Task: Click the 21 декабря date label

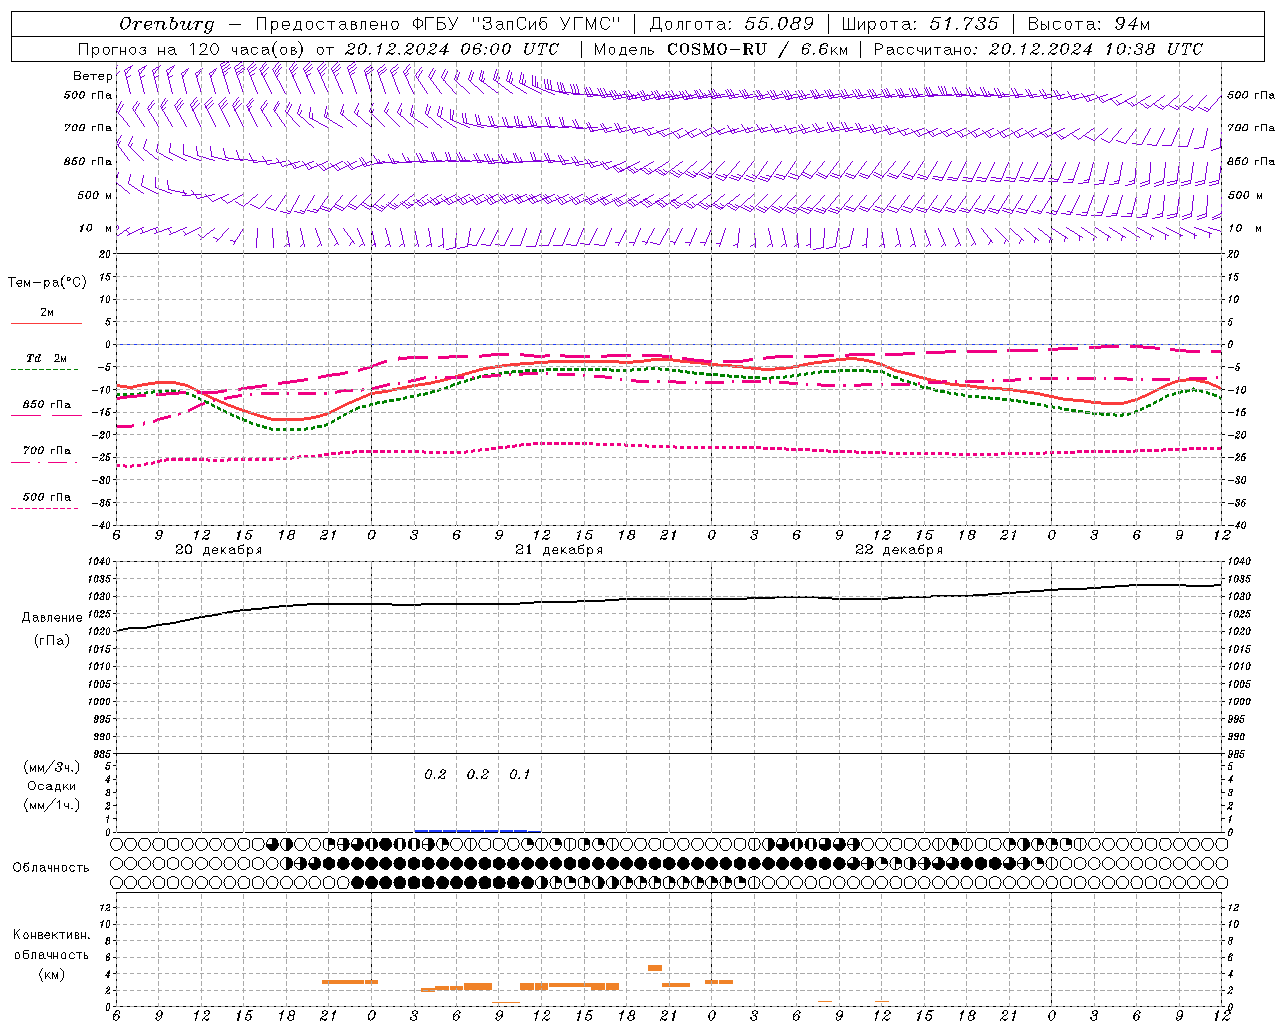Action: (559, 550)
